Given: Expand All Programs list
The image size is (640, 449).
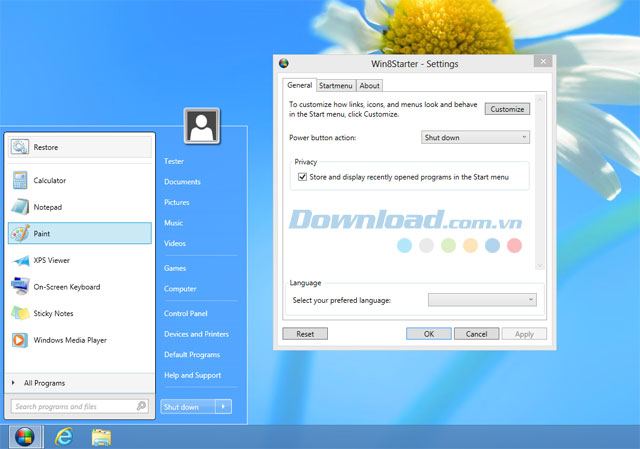Looking at the screenshot, I should pos(44,383).
